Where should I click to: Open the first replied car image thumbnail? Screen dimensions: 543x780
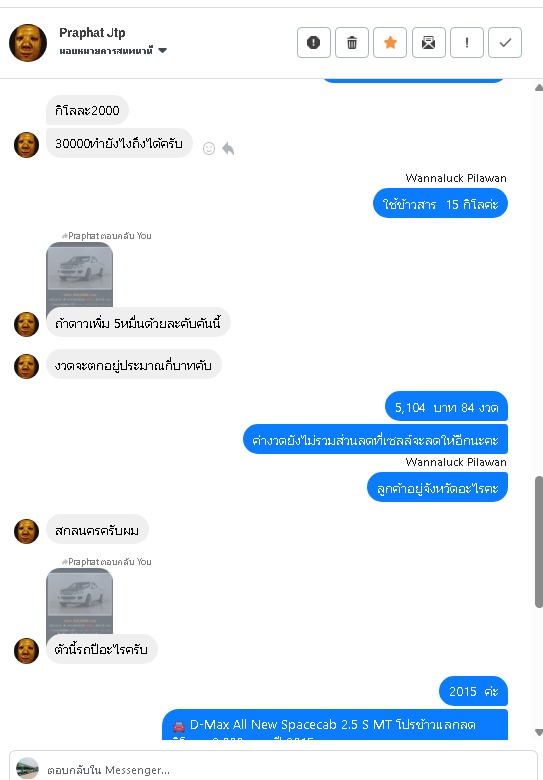[80, 275]
